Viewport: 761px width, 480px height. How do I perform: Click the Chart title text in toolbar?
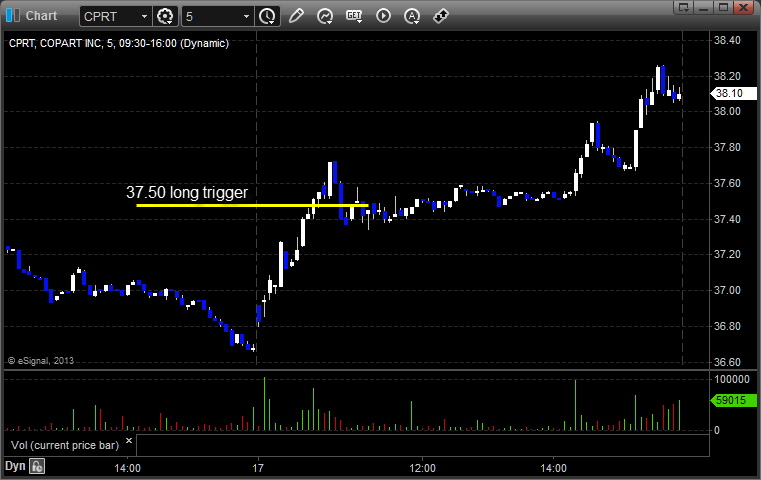click(x=41, y=16)
